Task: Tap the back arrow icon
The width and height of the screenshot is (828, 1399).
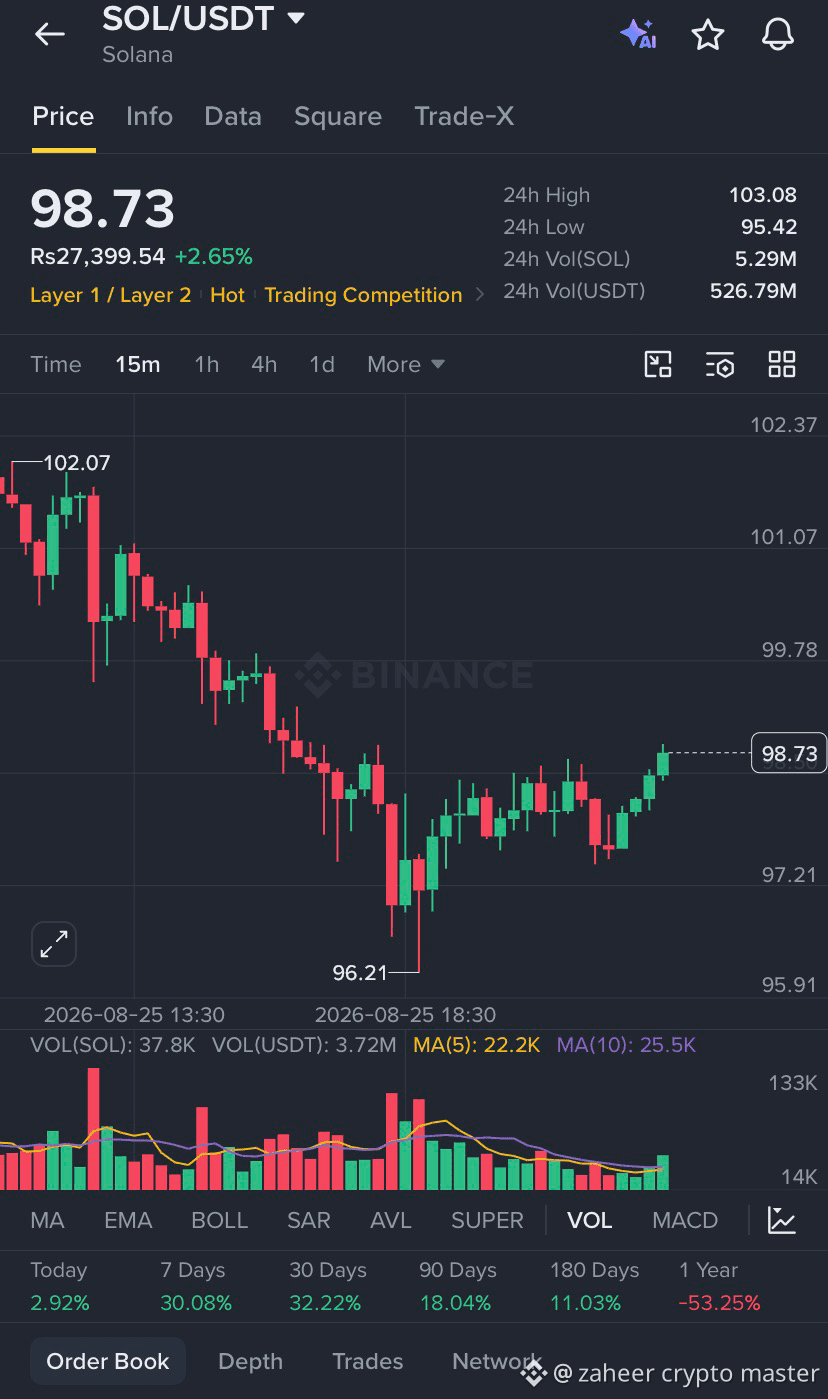Action: pyautogui.click(x=49, y=34)
